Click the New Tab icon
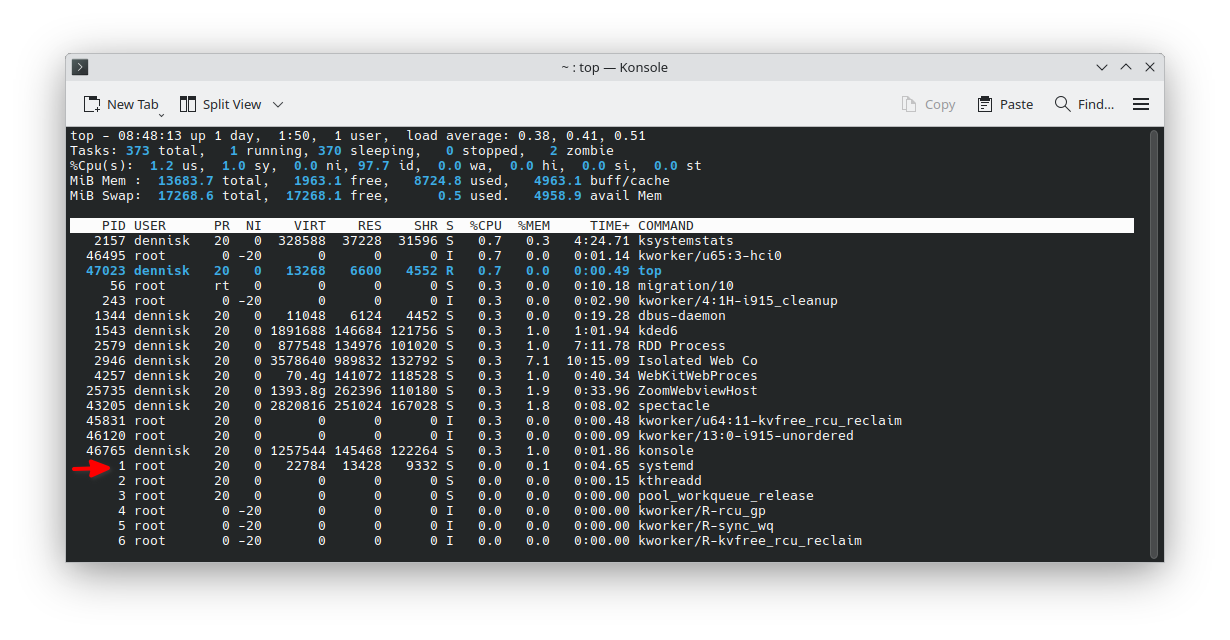1230x640 pixels. pos(92,104)
